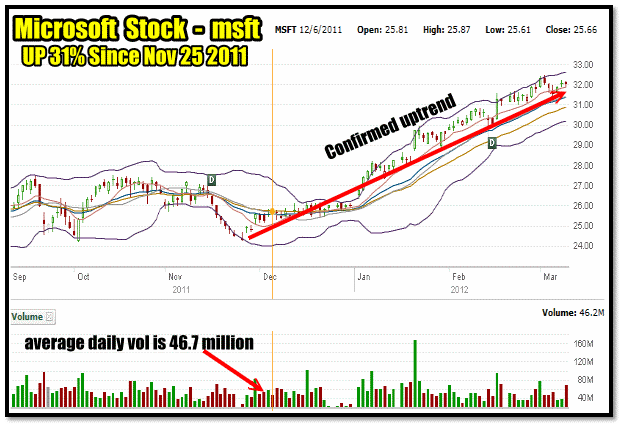The height and width of the screenshot is (428, 624).
Task: Click the 24.00 price axis label
Action: (583, 246)
